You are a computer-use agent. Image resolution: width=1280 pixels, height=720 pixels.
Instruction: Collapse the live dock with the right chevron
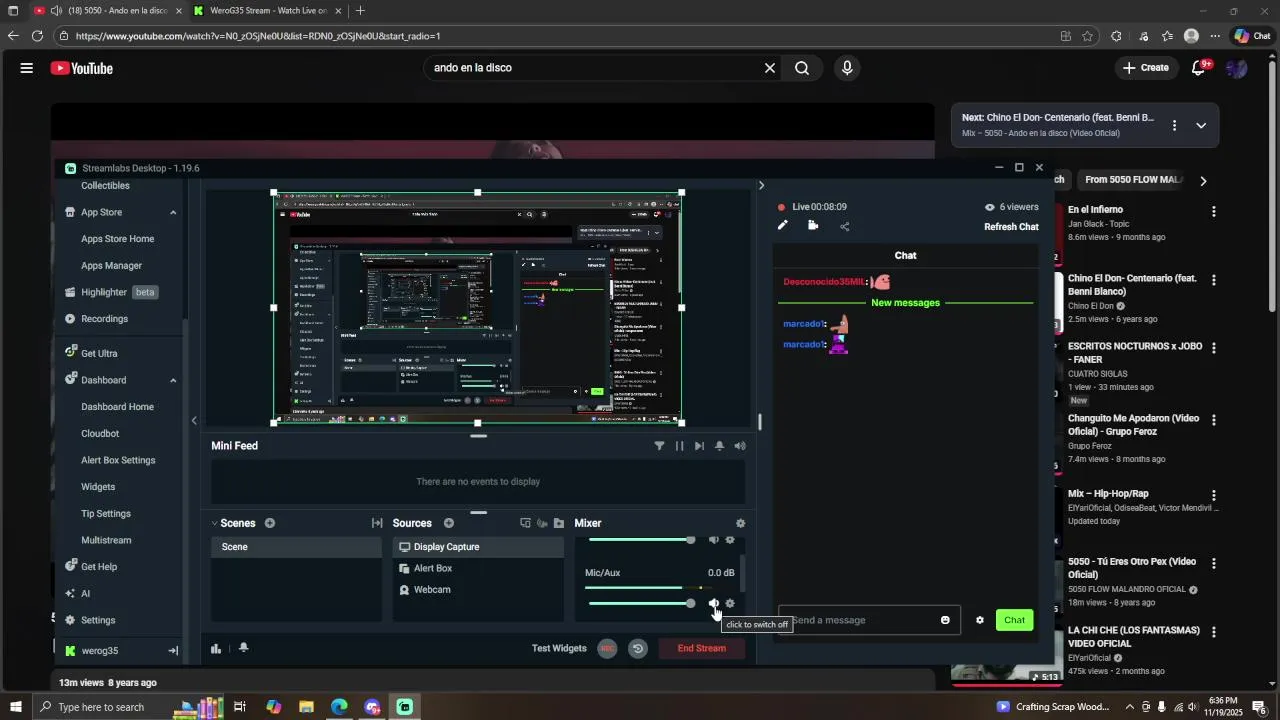762,185
